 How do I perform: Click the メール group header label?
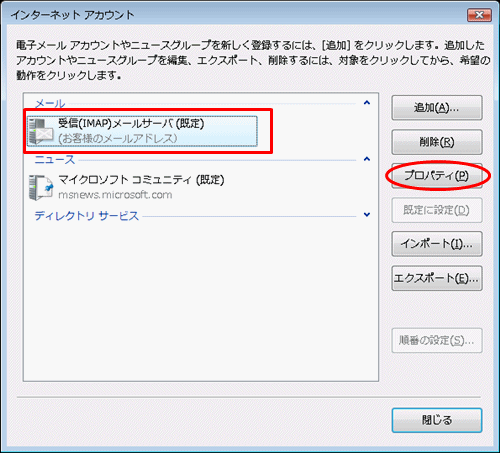[x=50, y=104]
